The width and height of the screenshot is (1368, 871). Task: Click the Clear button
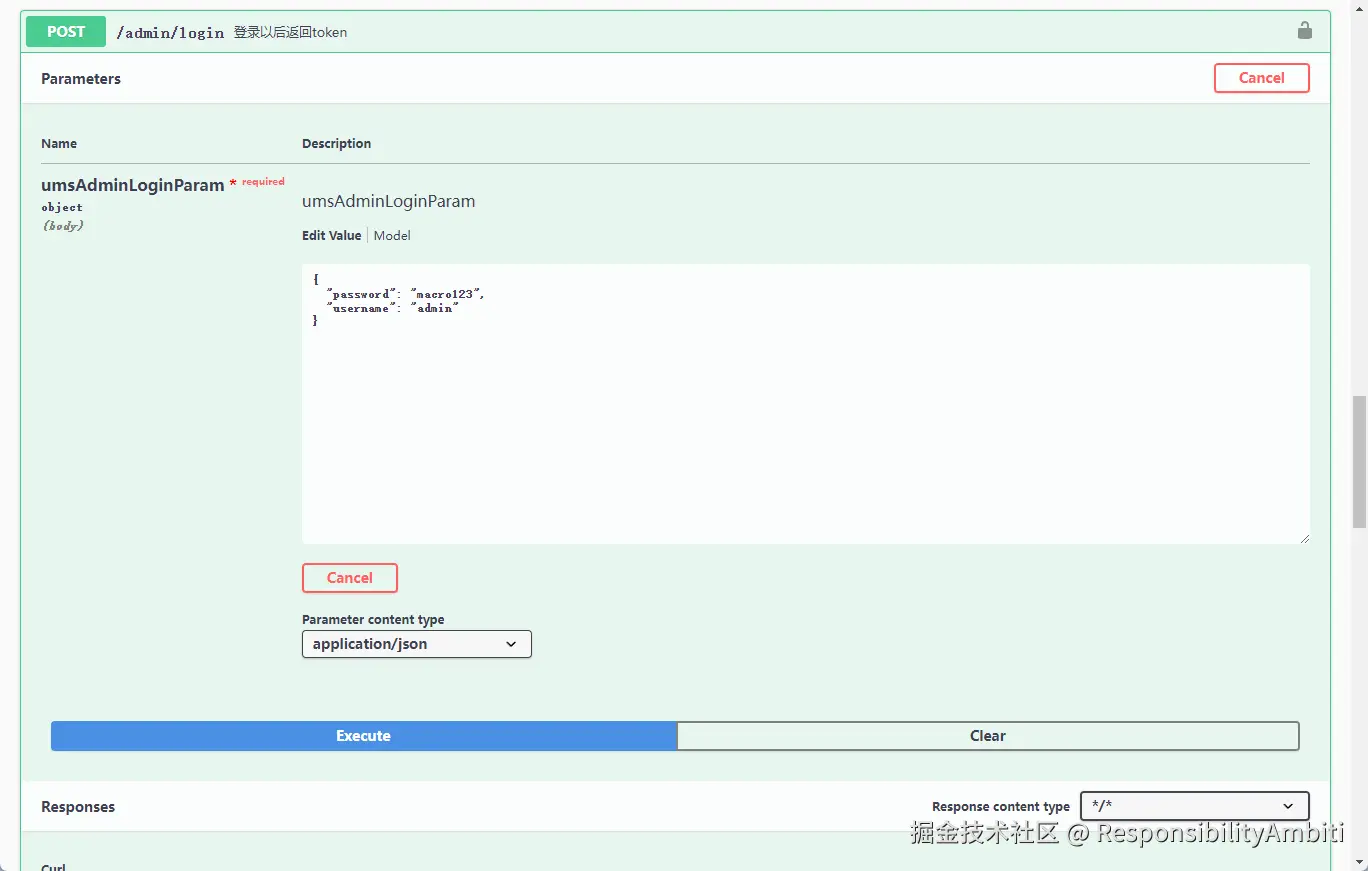coord(988,736)
